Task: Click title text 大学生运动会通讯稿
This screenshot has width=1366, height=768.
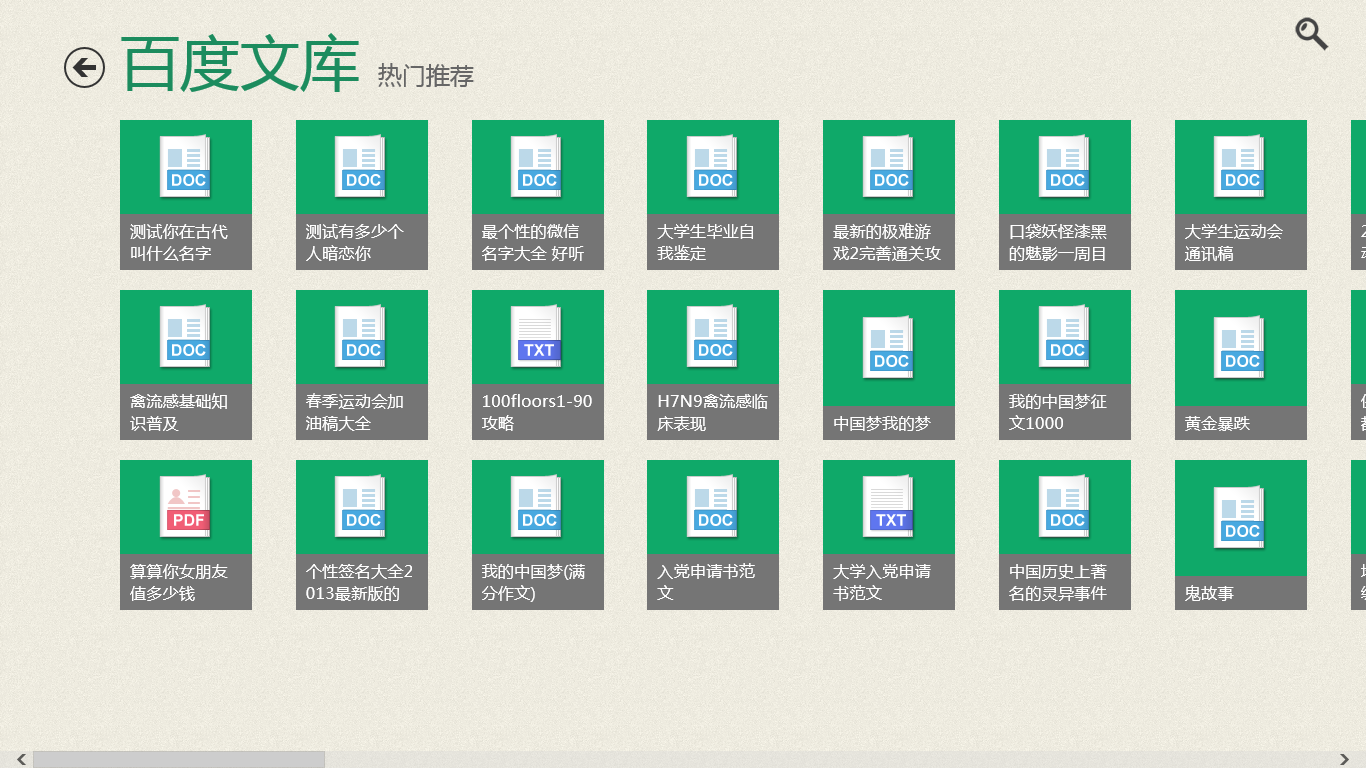Action: [1234, 243]
